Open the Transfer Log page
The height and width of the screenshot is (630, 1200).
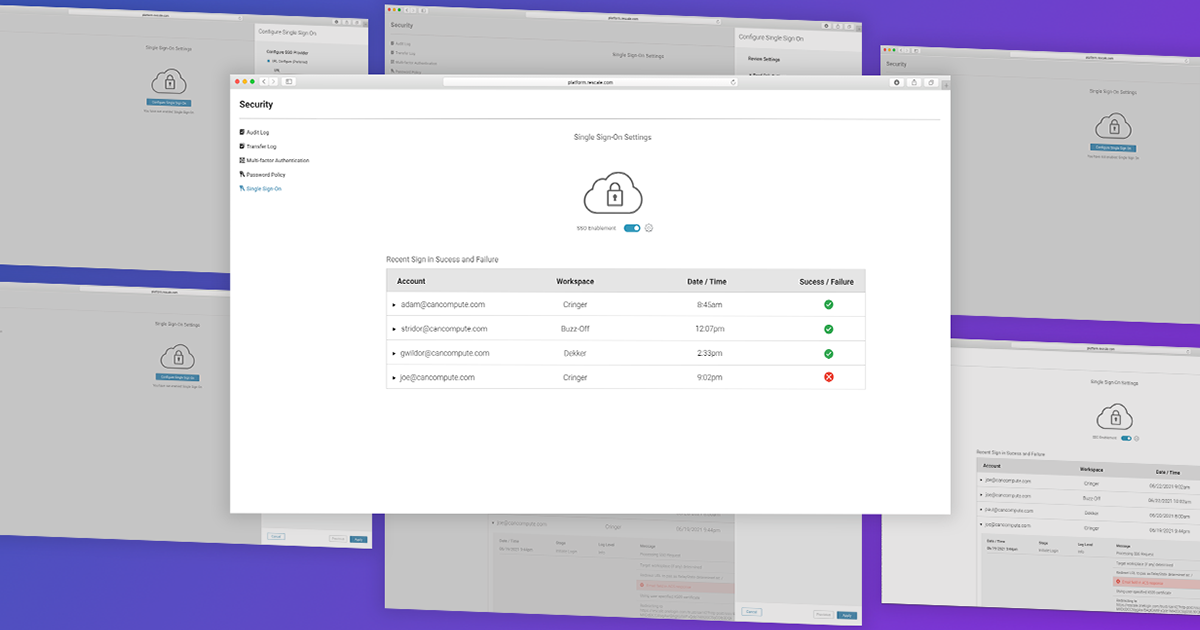[x=258, y=146]
